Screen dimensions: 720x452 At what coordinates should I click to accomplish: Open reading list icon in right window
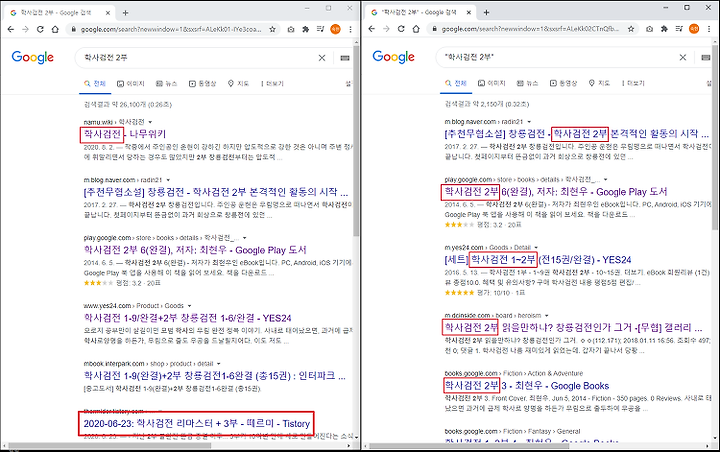(679, 28)
